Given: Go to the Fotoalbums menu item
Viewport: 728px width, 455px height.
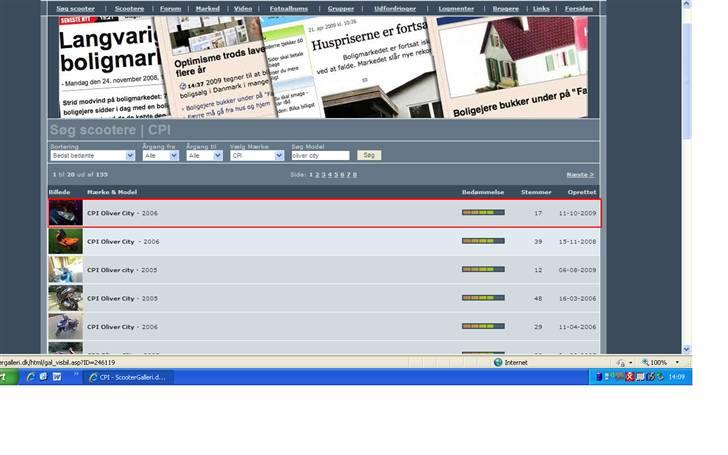Looking at the screenshot, I should (290, 8).
